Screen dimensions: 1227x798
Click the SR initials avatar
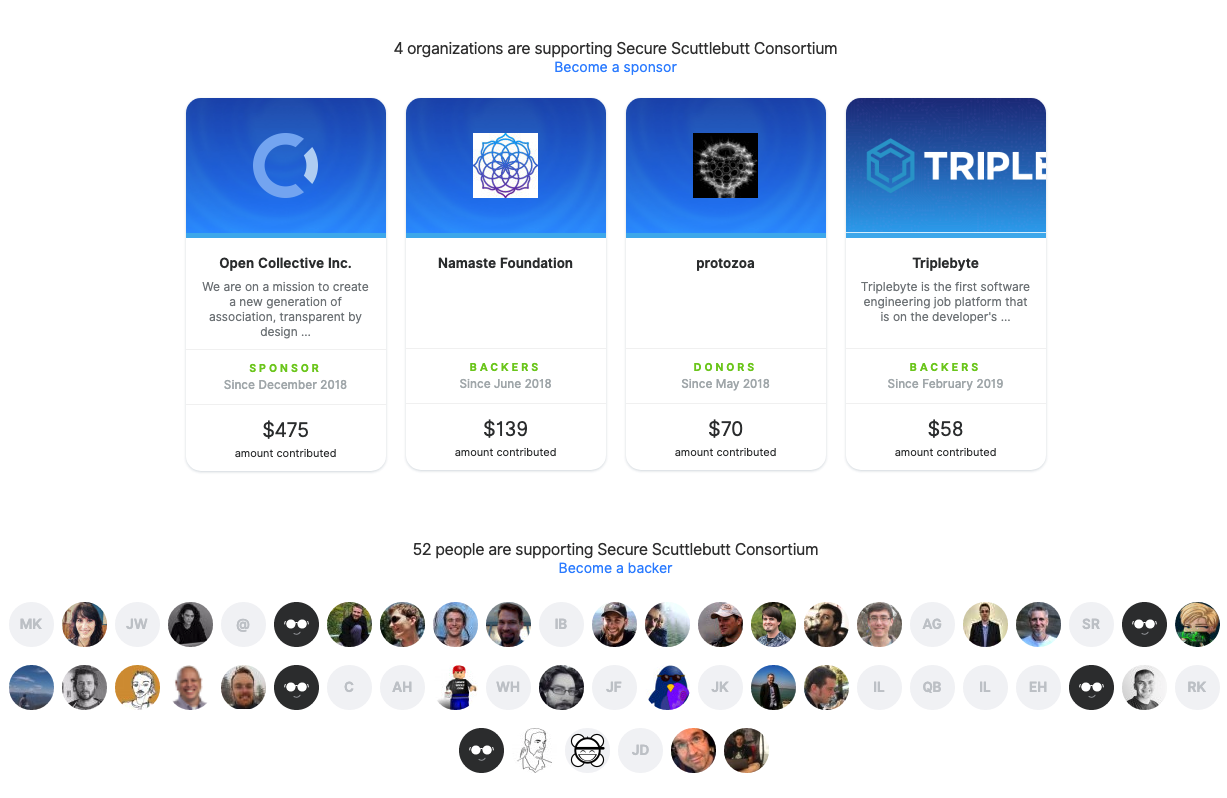(1091, 624)
